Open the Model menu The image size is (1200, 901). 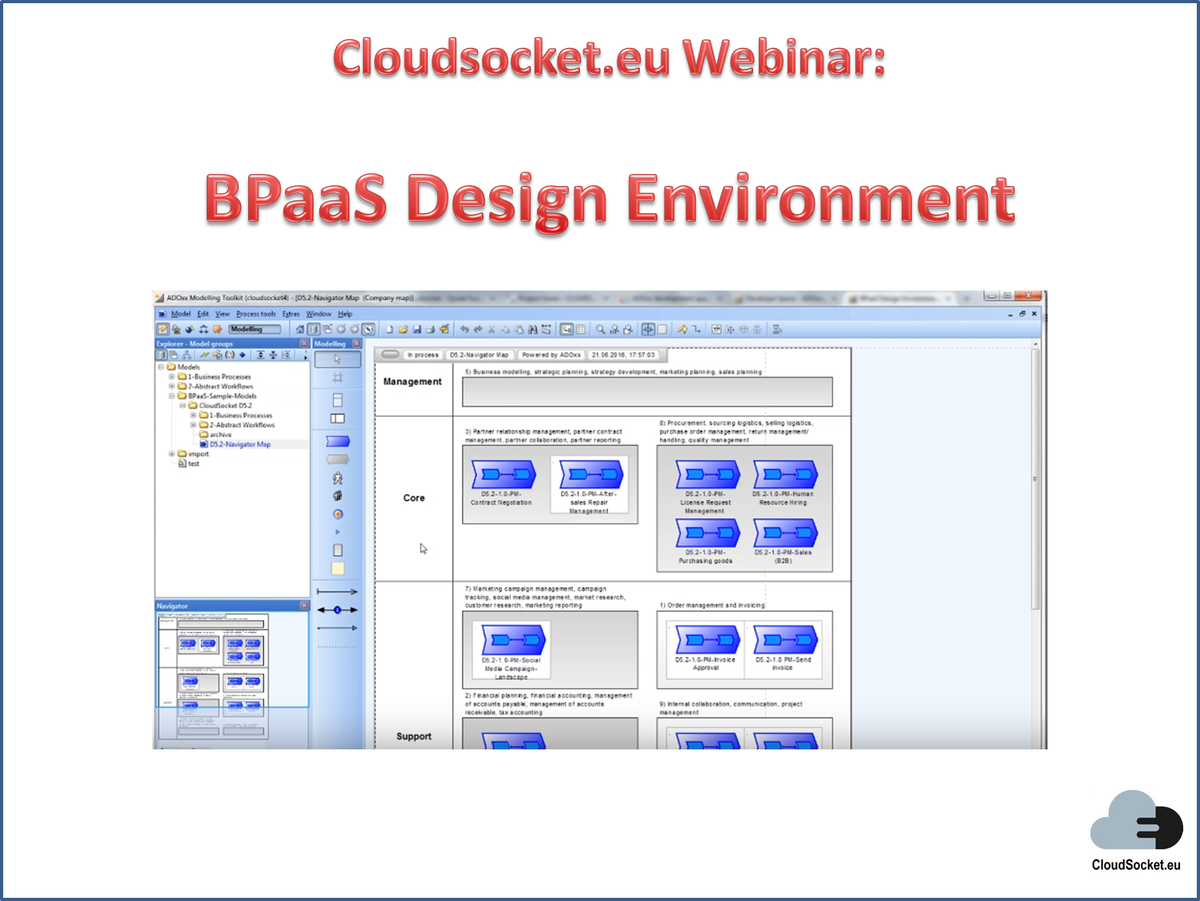tap(180, 314)
